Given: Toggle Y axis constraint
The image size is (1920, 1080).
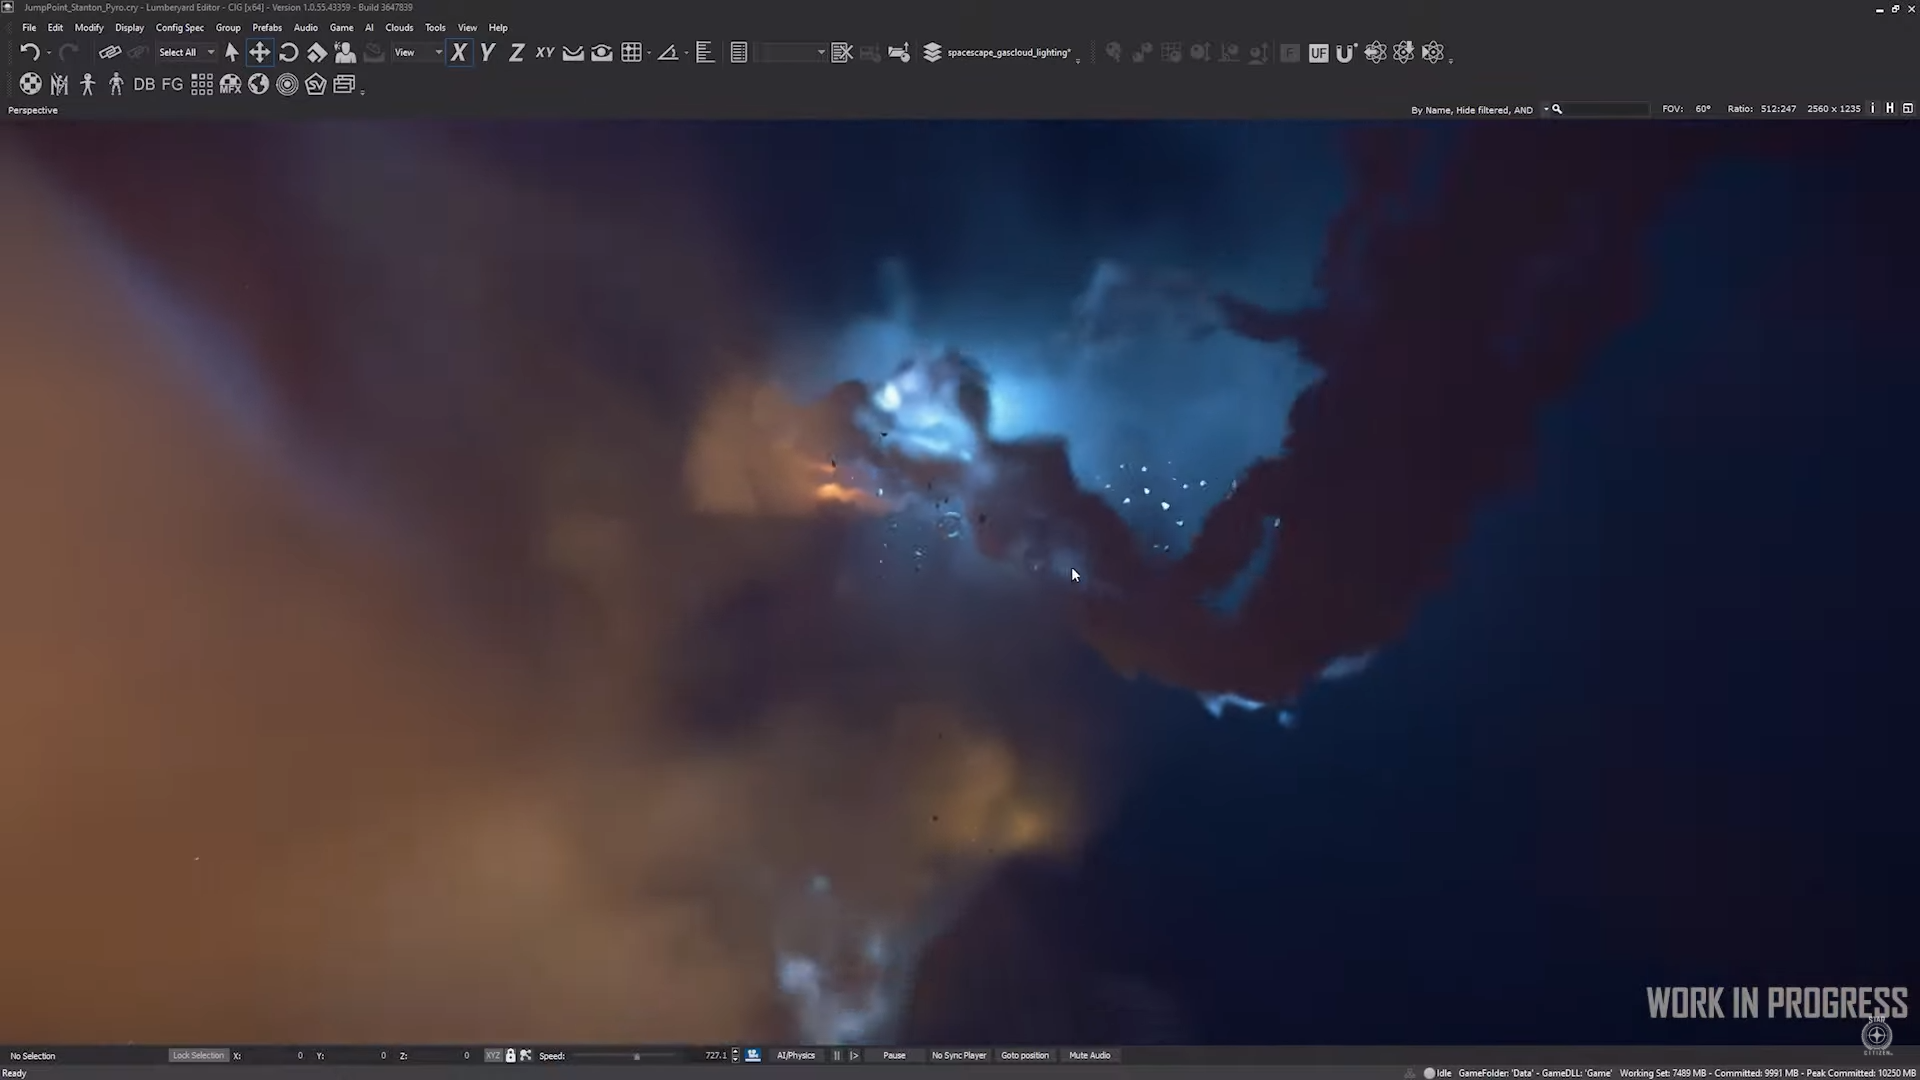Looking at the screenshot, I should coord(487,52).
